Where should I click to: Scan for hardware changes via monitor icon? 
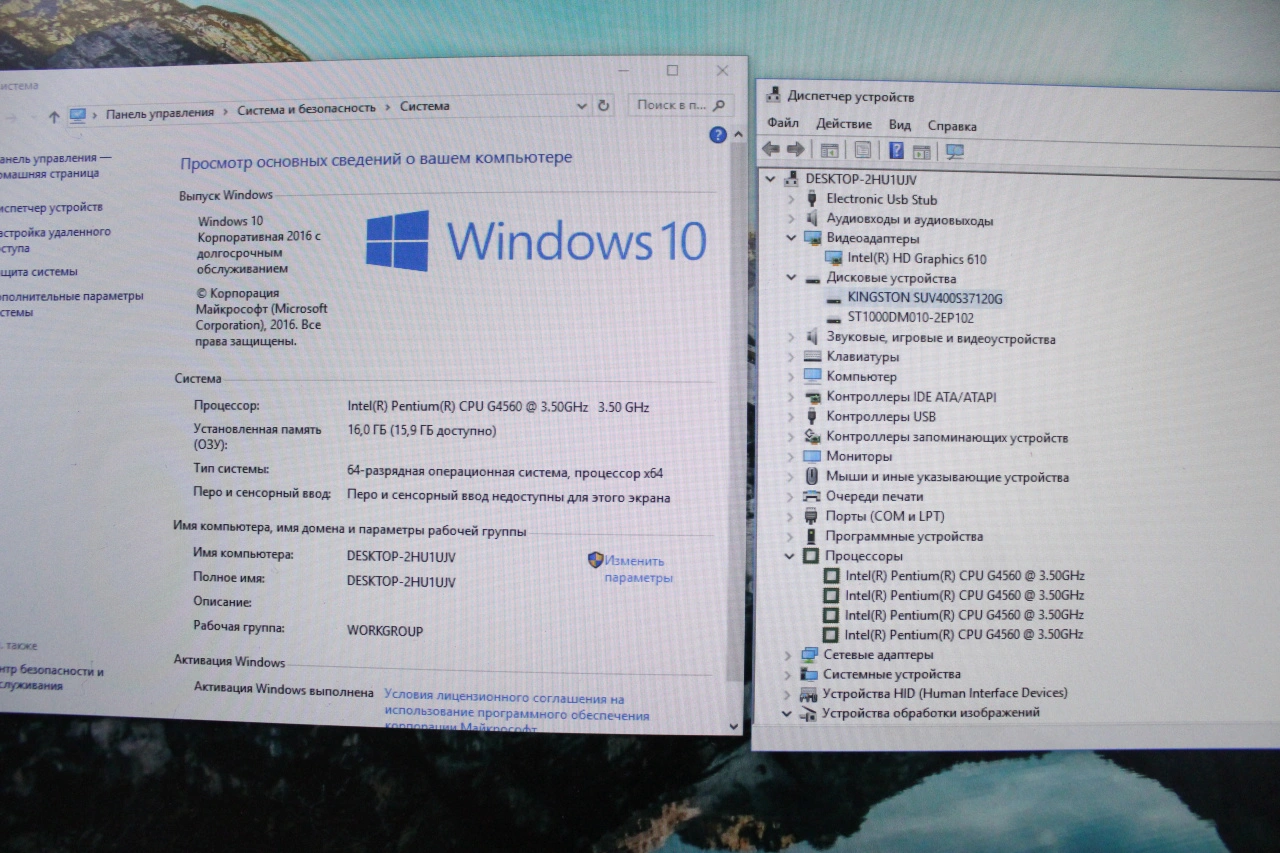click(955, 151)
